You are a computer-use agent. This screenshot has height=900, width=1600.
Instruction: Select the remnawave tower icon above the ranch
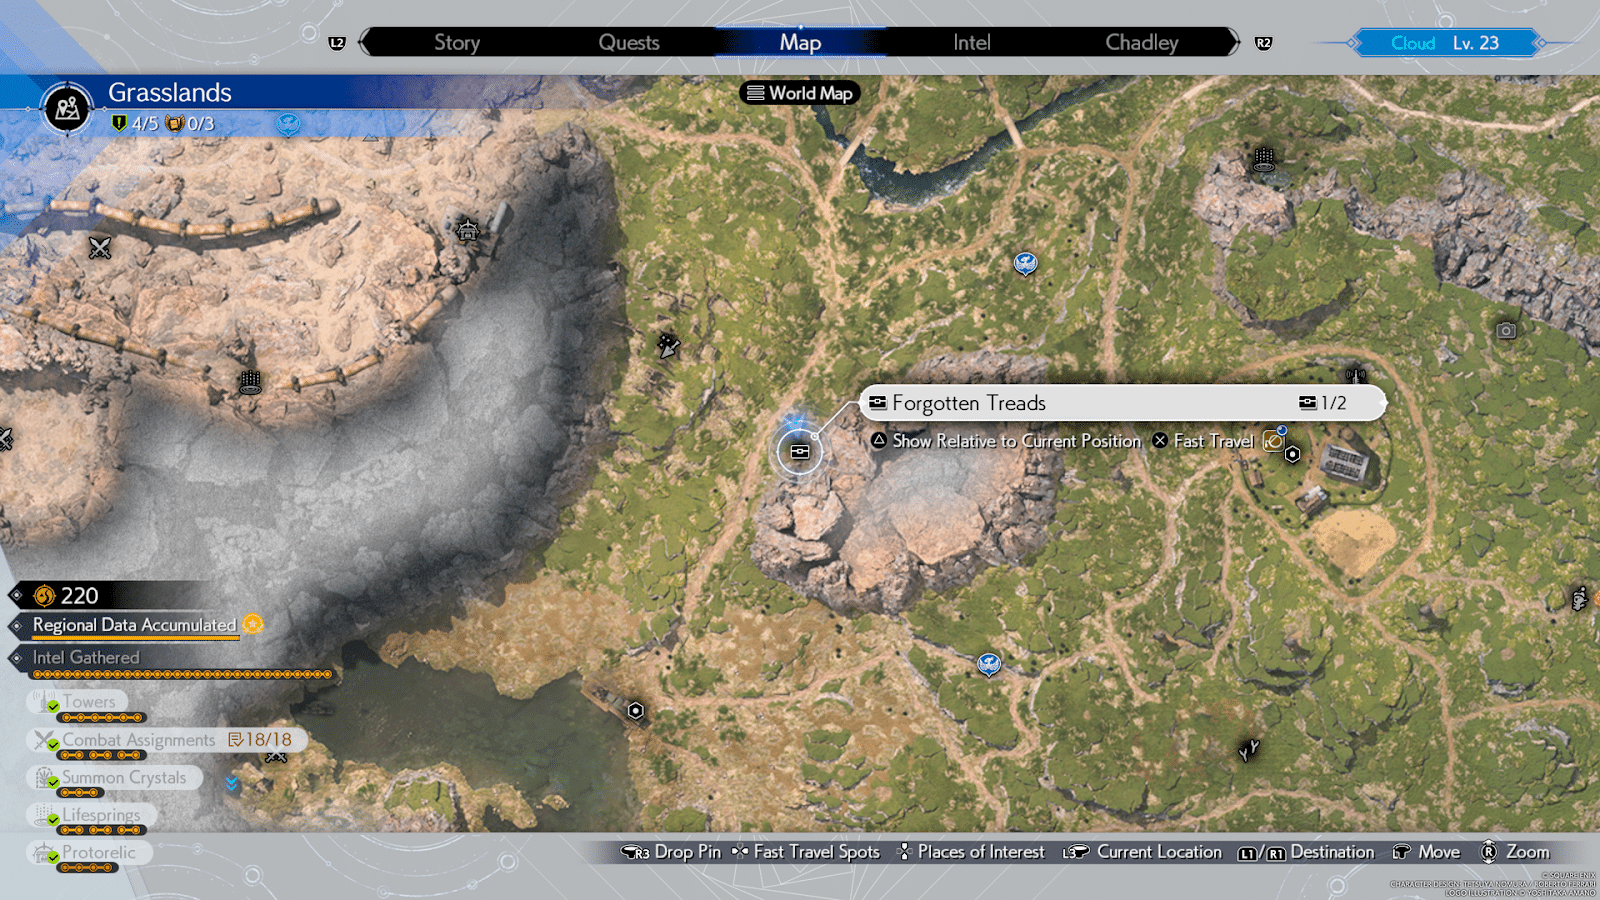(1355, 376)
